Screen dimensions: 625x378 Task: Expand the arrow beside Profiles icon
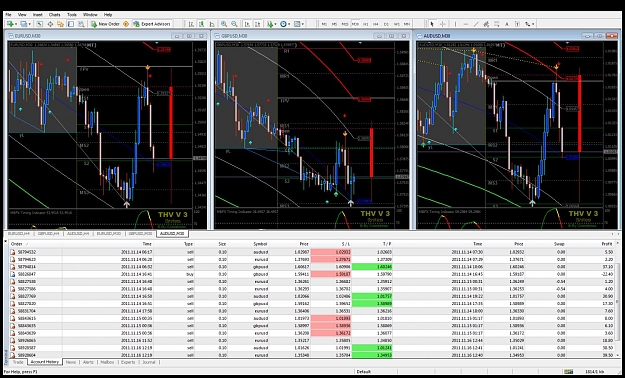click(29, 24)
